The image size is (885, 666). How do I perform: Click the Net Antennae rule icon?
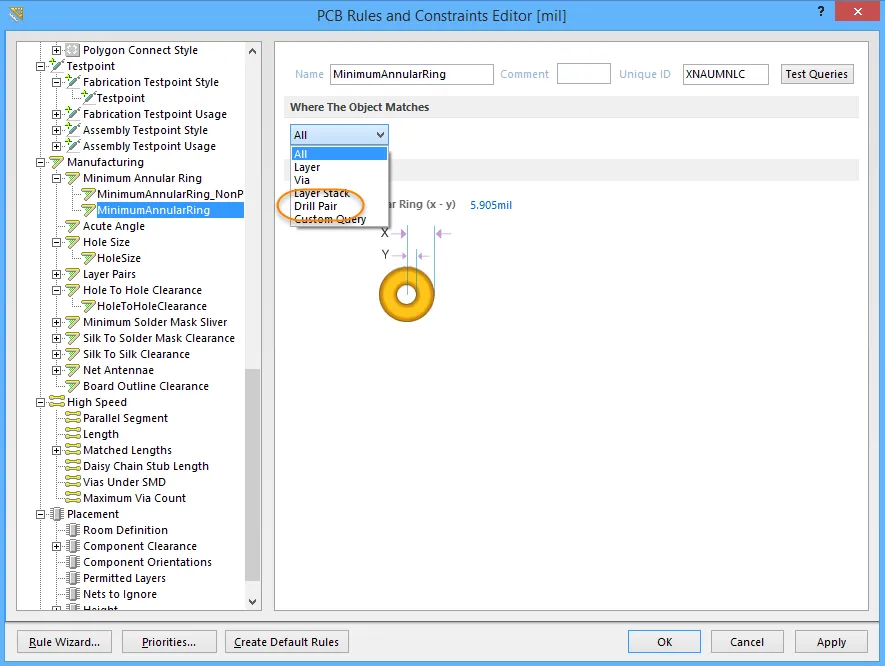click(72, 370)
